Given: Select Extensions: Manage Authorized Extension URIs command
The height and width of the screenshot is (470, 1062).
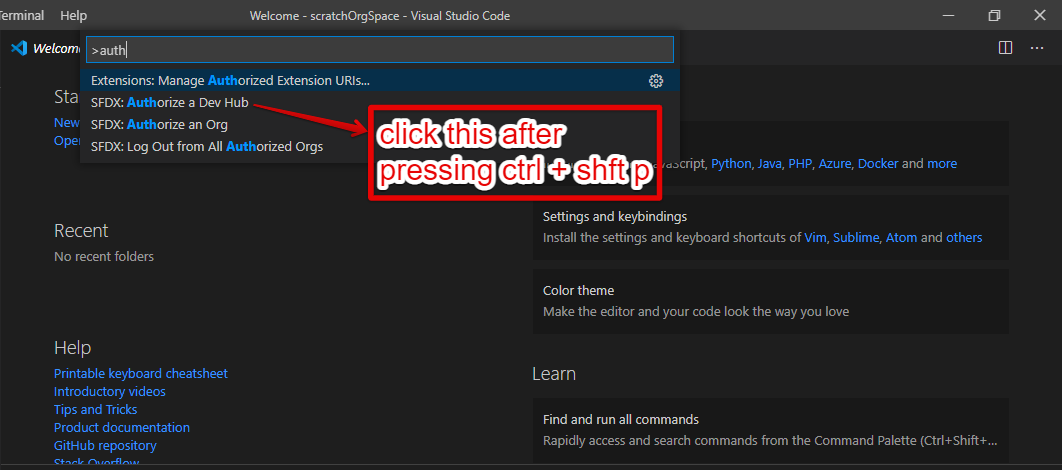Looking at the screenshot, I should 380,81.
